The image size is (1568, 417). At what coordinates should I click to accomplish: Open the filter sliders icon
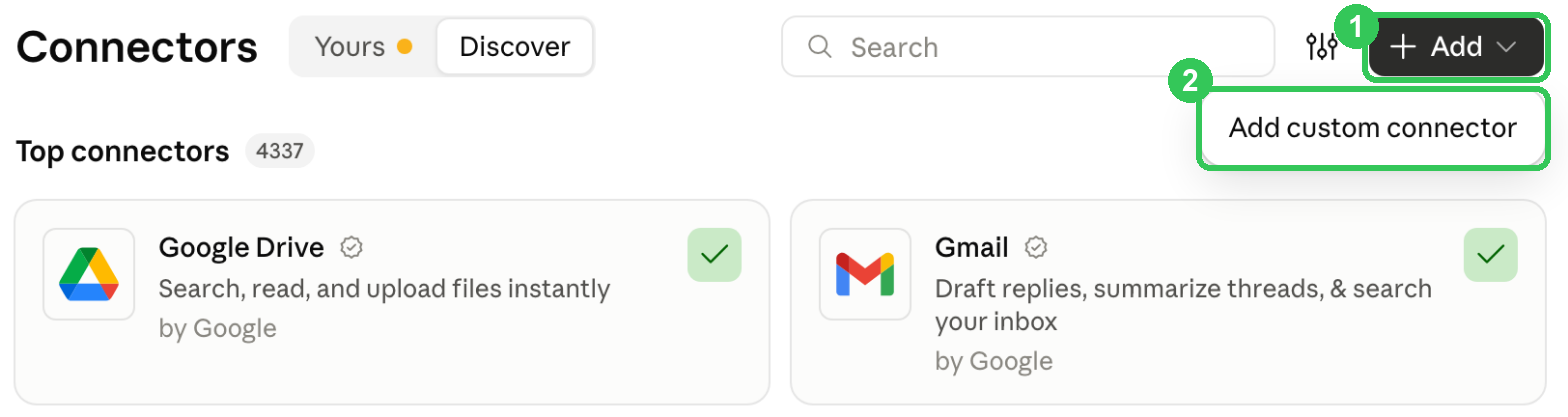(1322, 47)
